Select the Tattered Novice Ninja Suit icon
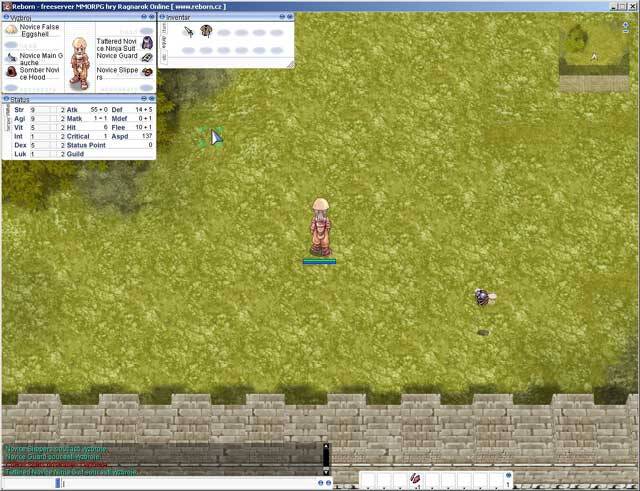Image resolution: width=640 pixels, height=491 pixels. coord(147,43)
